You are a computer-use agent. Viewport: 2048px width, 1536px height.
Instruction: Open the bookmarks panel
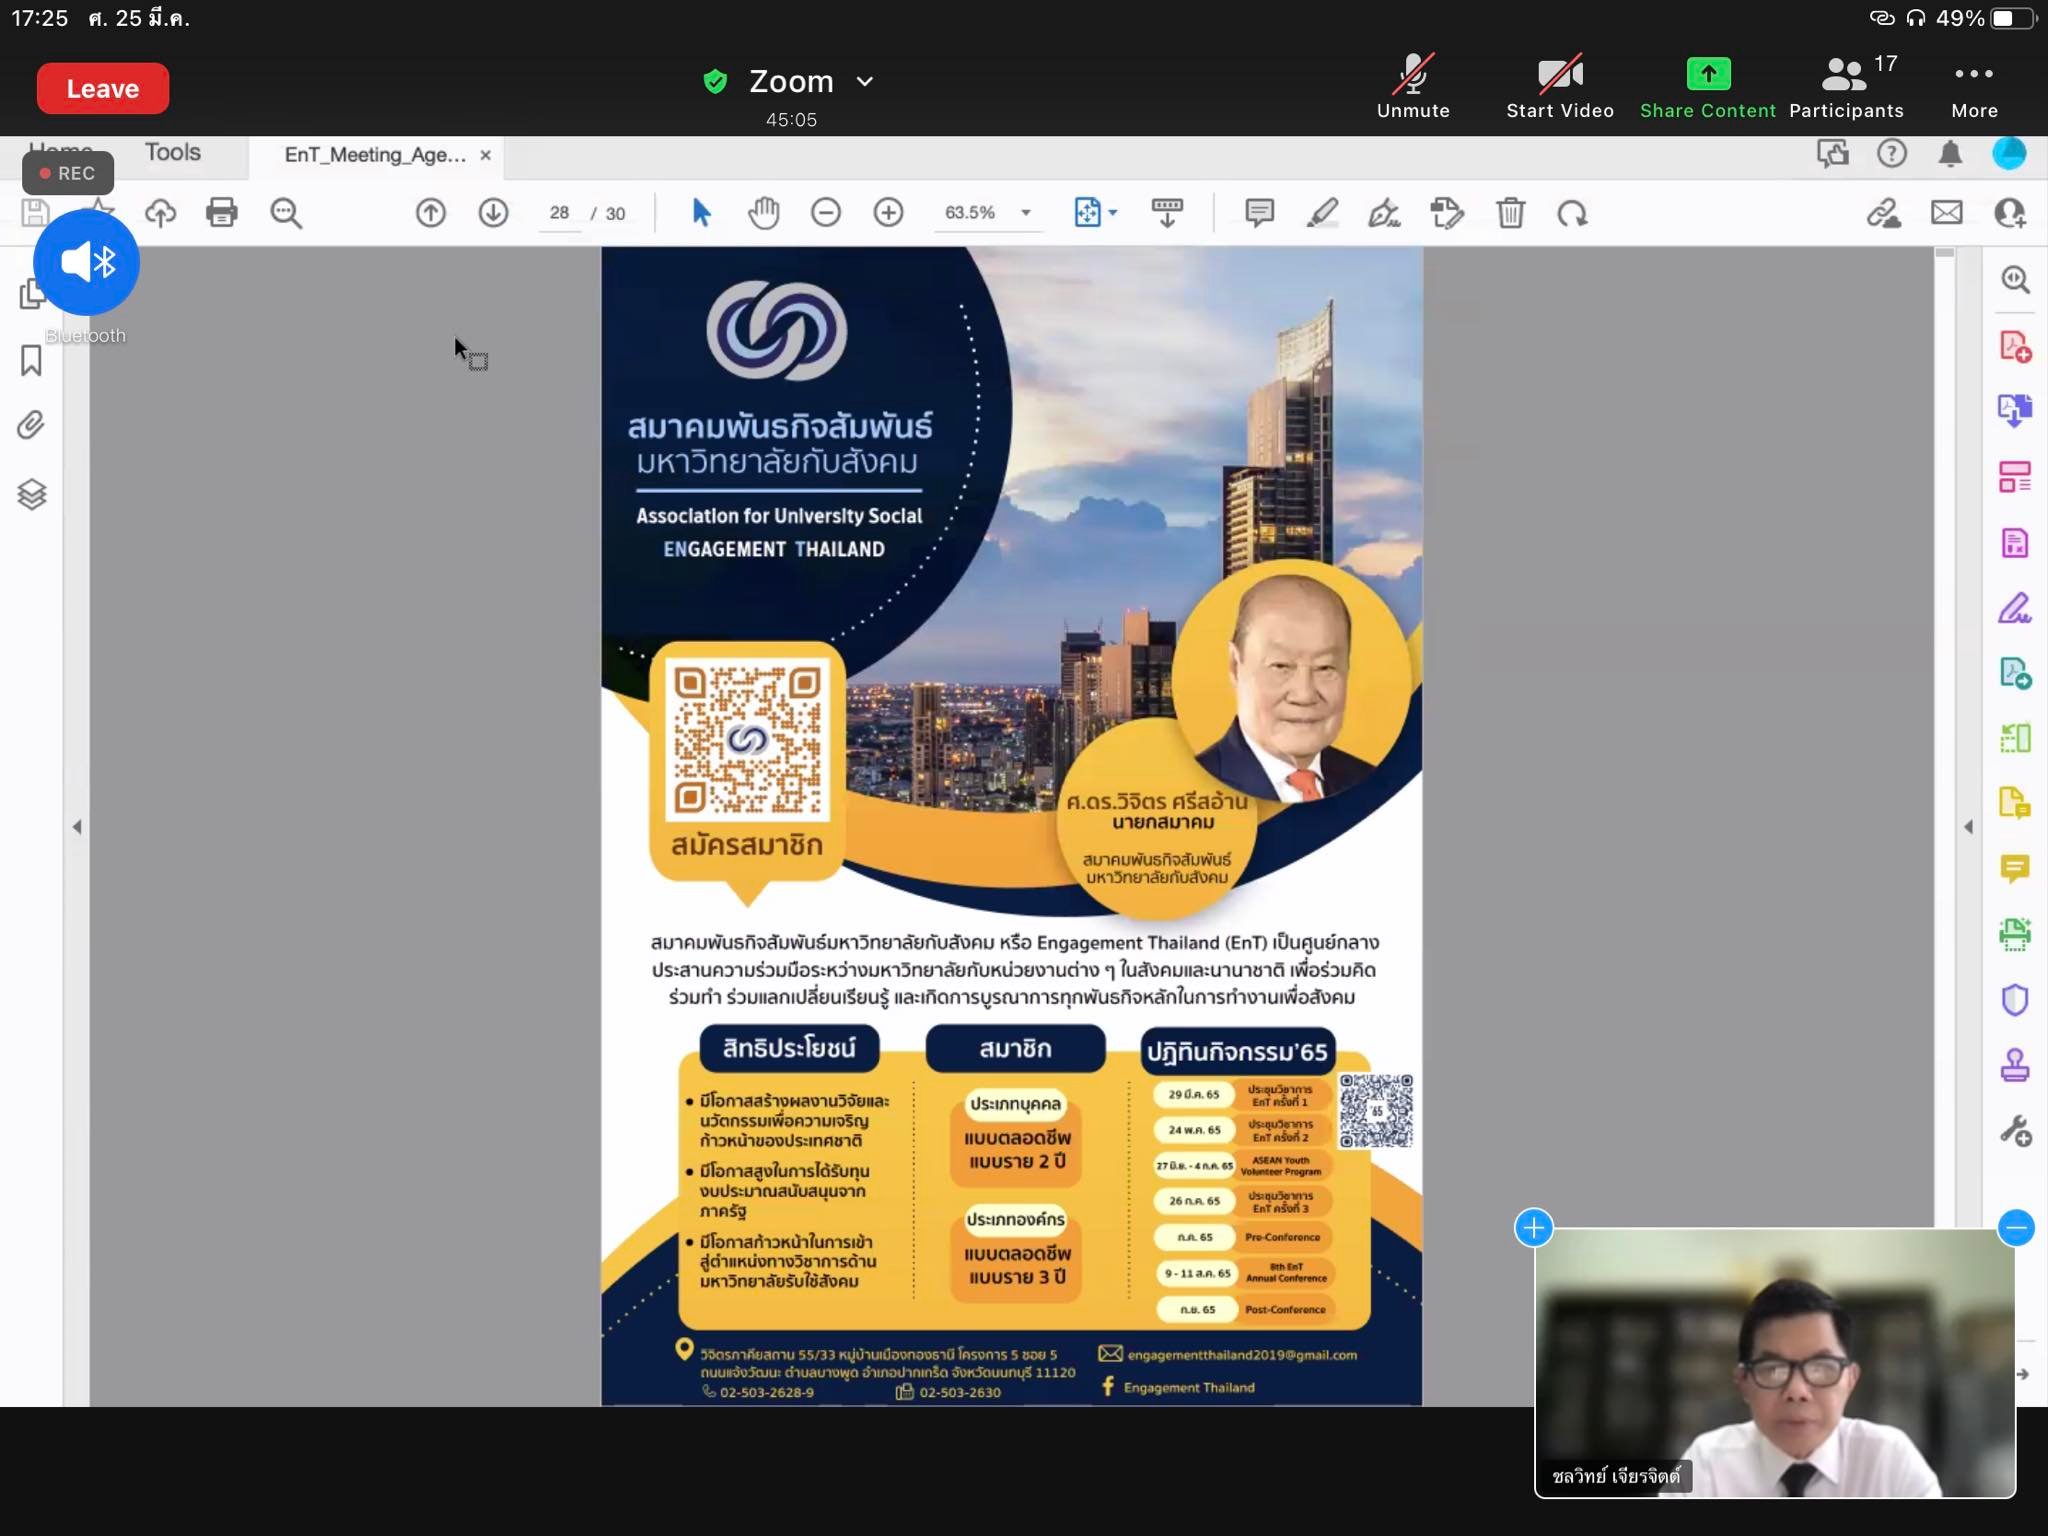[x=31, y=360]
